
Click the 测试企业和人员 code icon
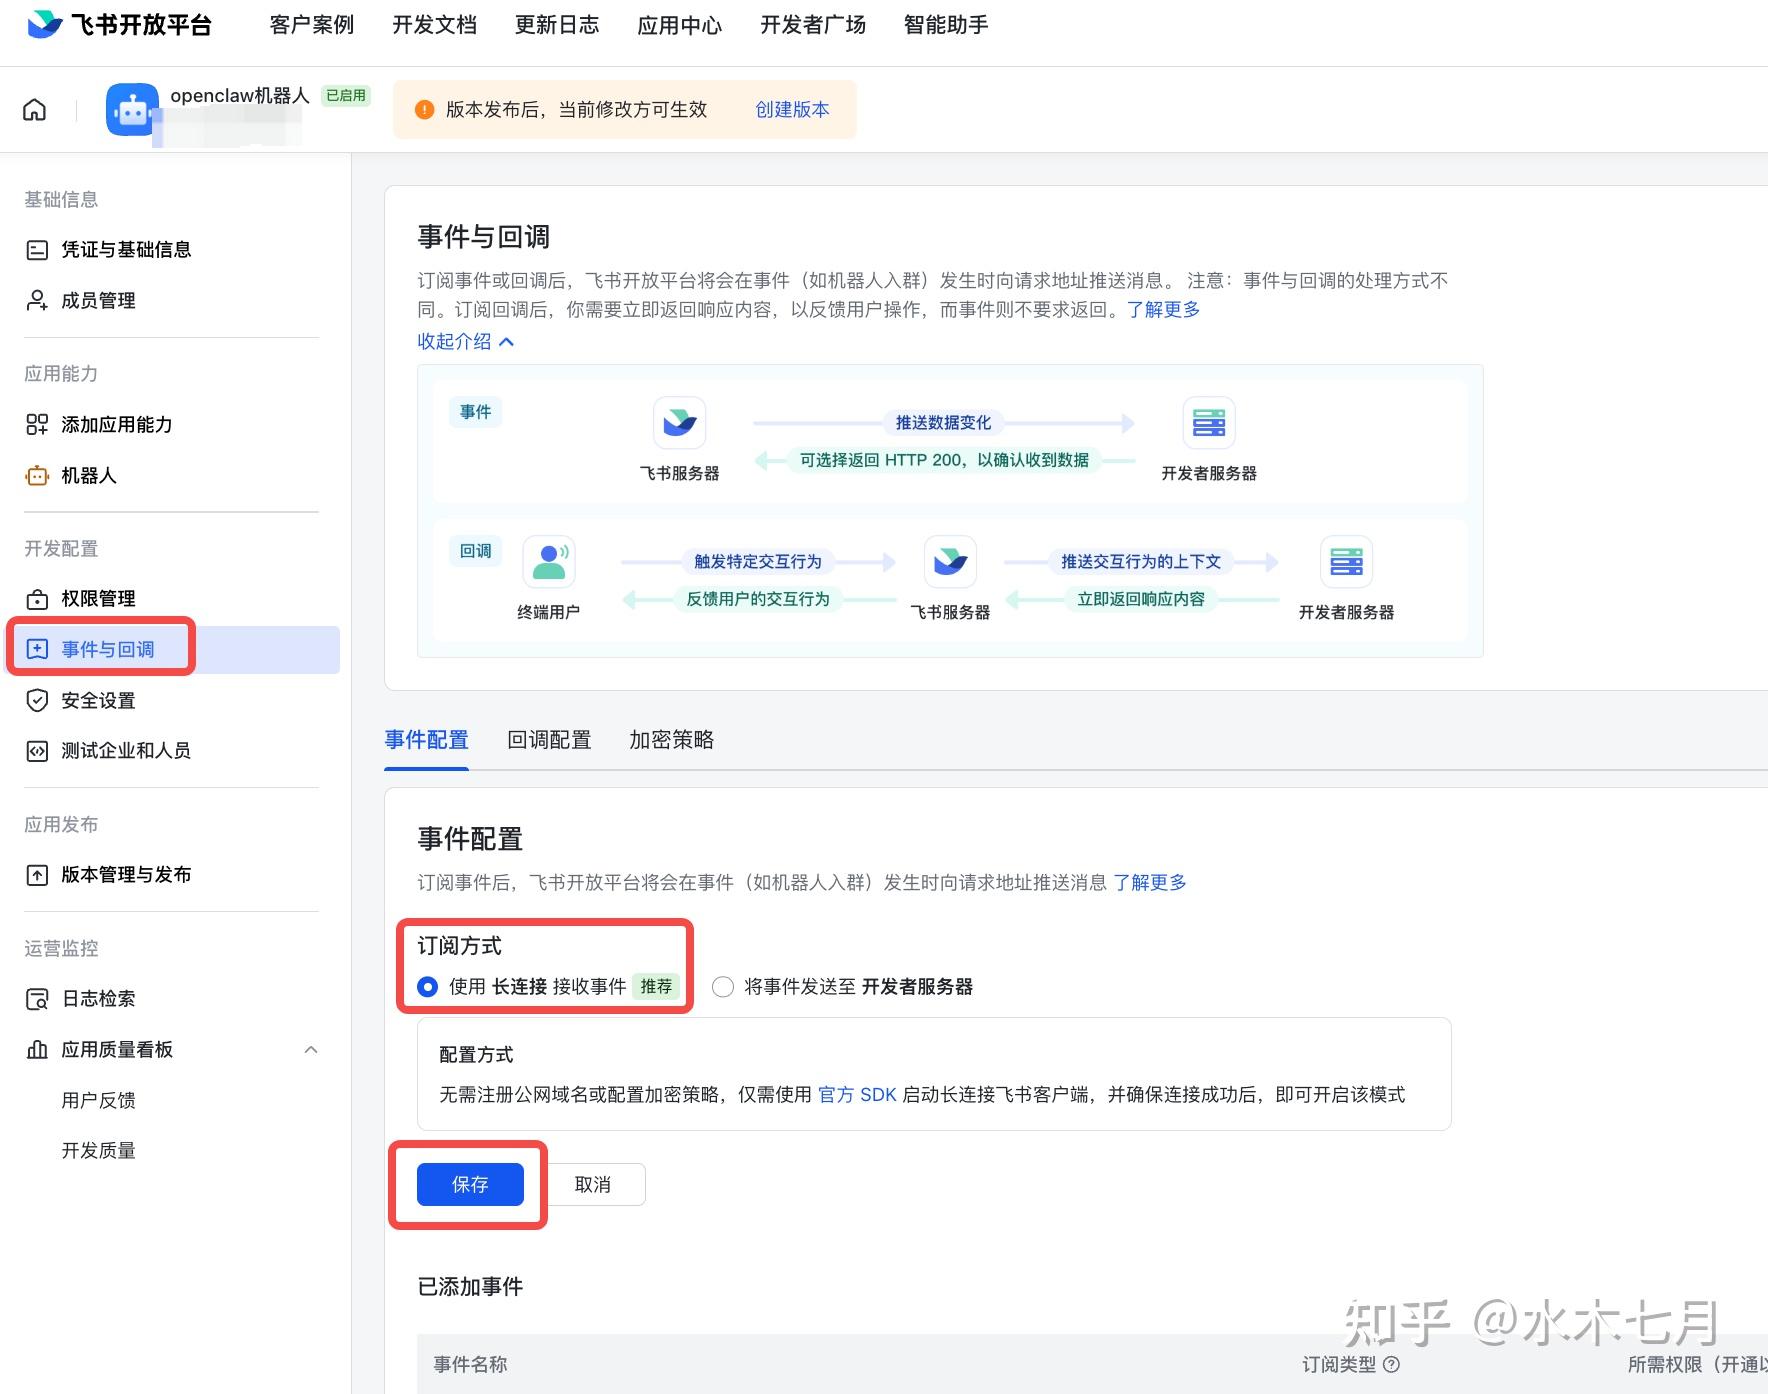37,751
